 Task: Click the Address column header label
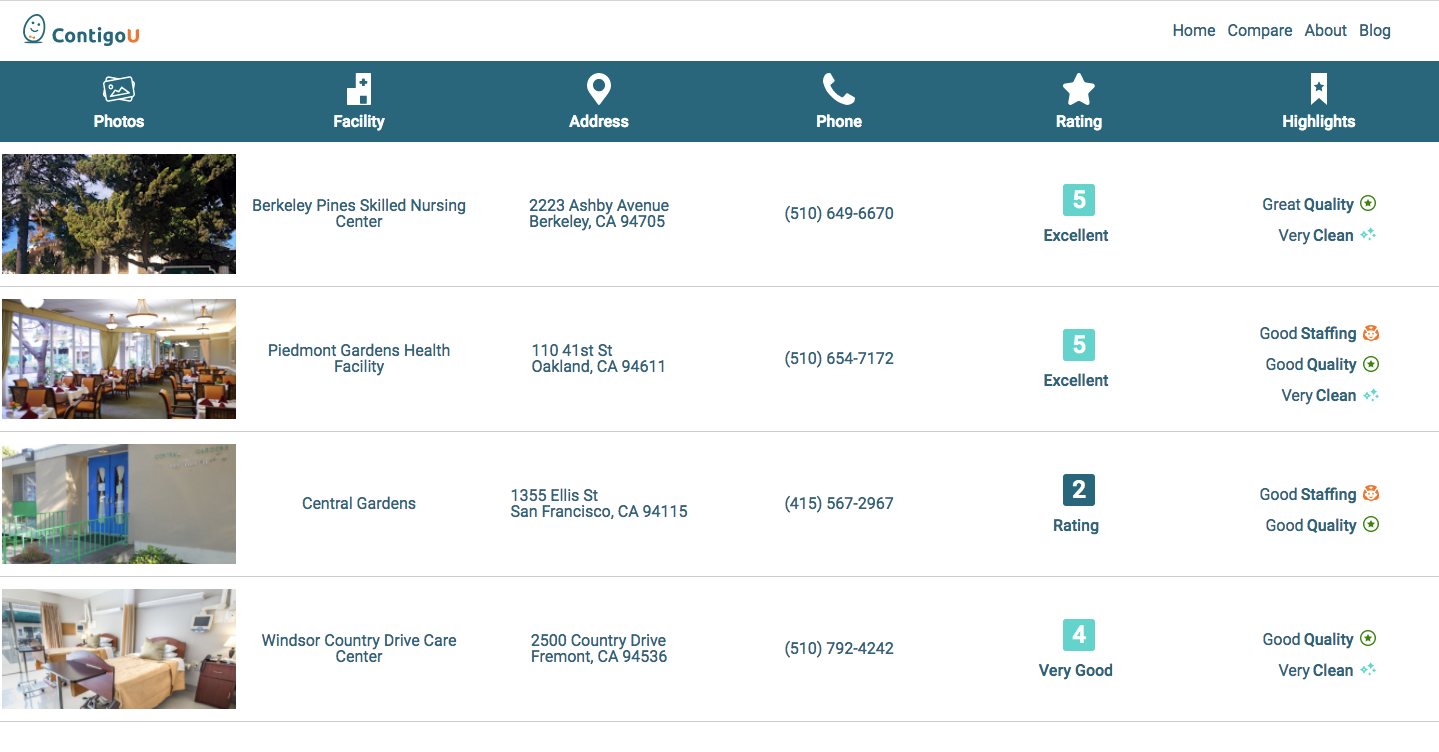click(x=599, y=121)
